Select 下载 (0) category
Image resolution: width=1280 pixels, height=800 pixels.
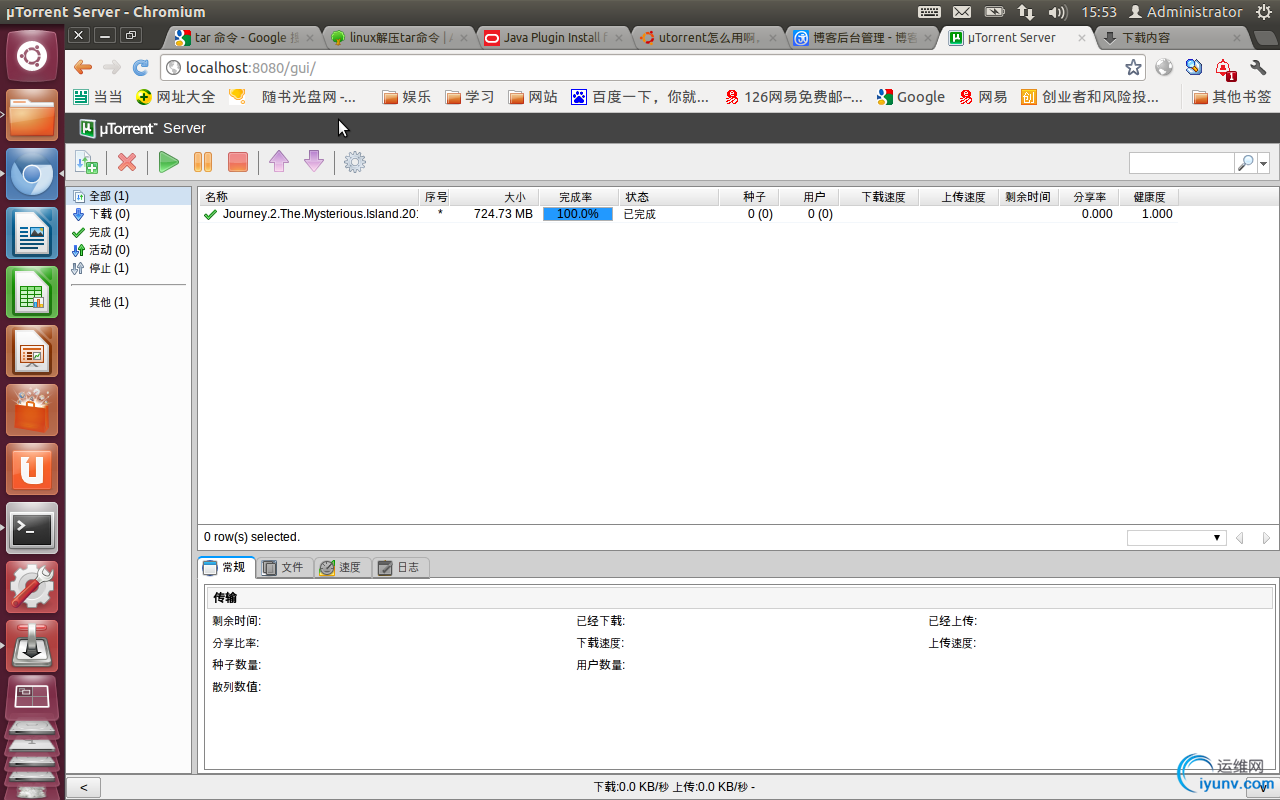click(x=128, y=214)
